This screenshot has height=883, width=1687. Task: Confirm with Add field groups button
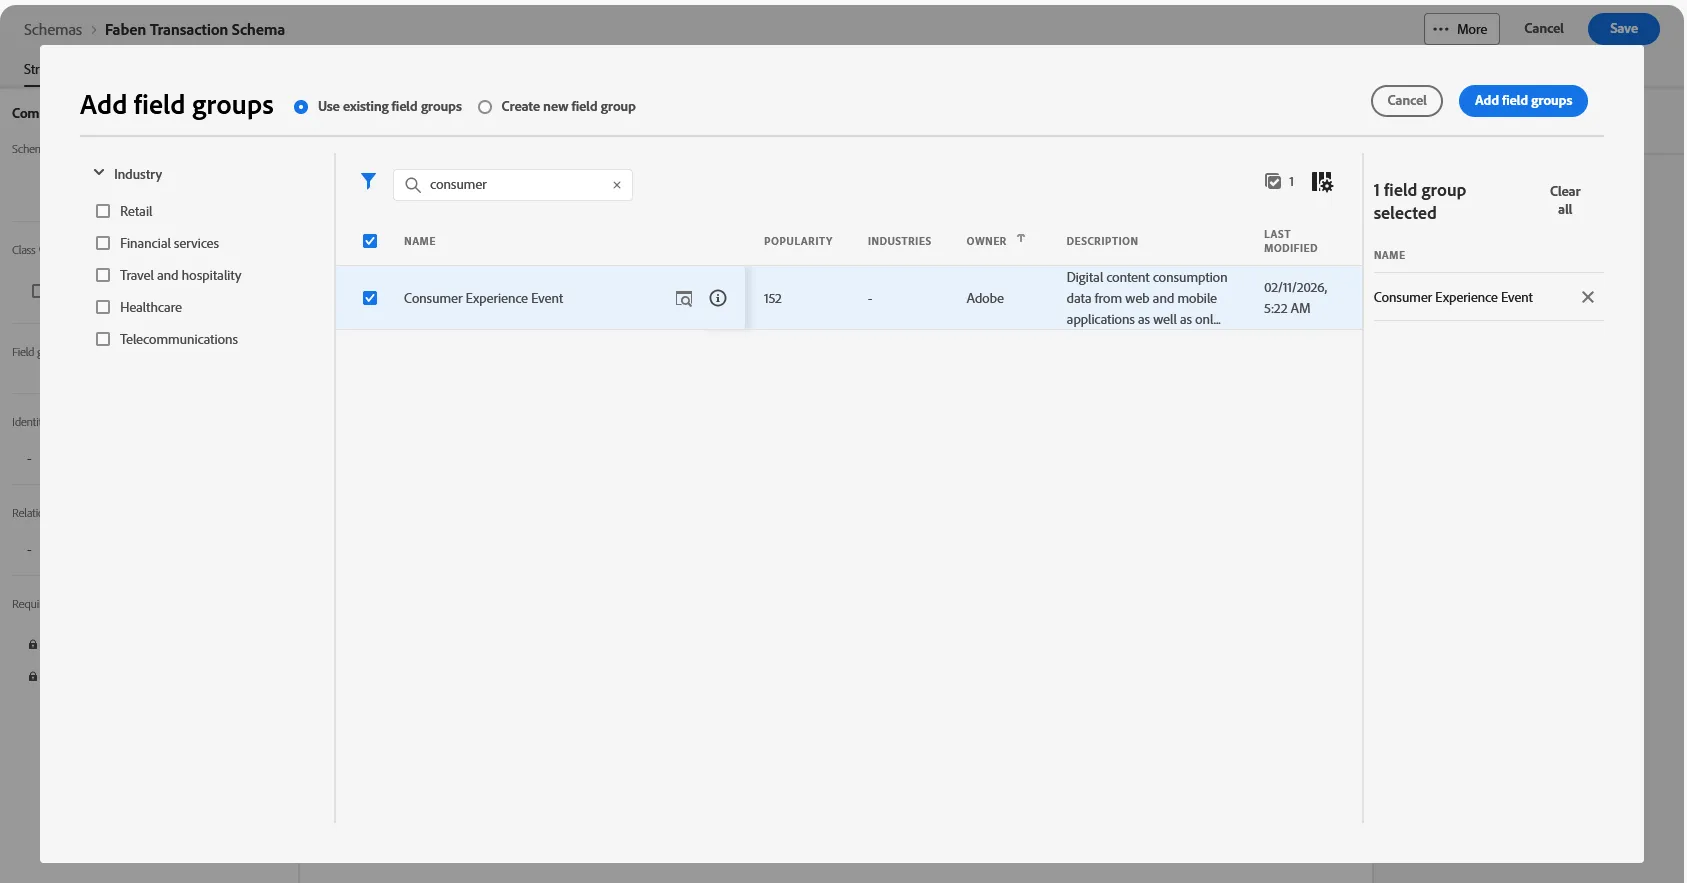point(1523,101)
